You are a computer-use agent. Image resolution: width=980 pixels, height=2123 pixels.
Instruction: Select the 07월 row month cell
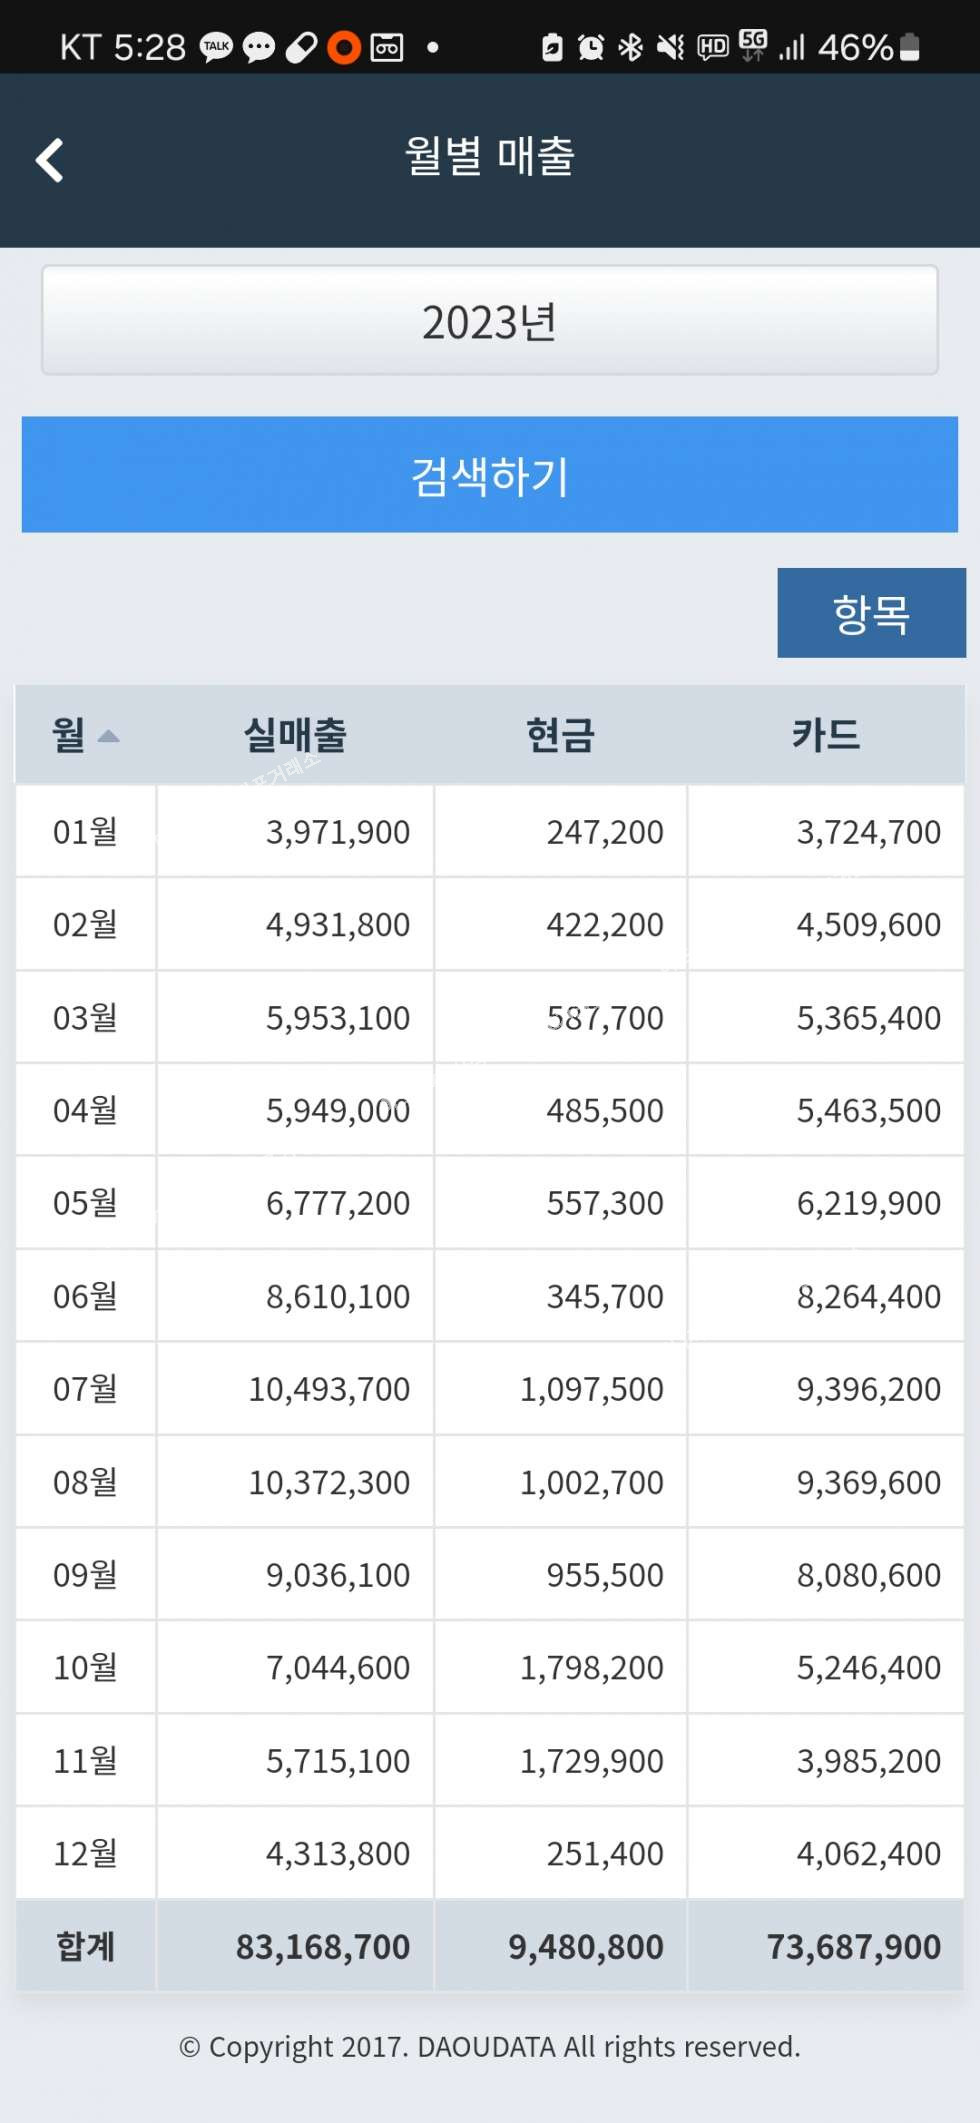[85, 1389]
